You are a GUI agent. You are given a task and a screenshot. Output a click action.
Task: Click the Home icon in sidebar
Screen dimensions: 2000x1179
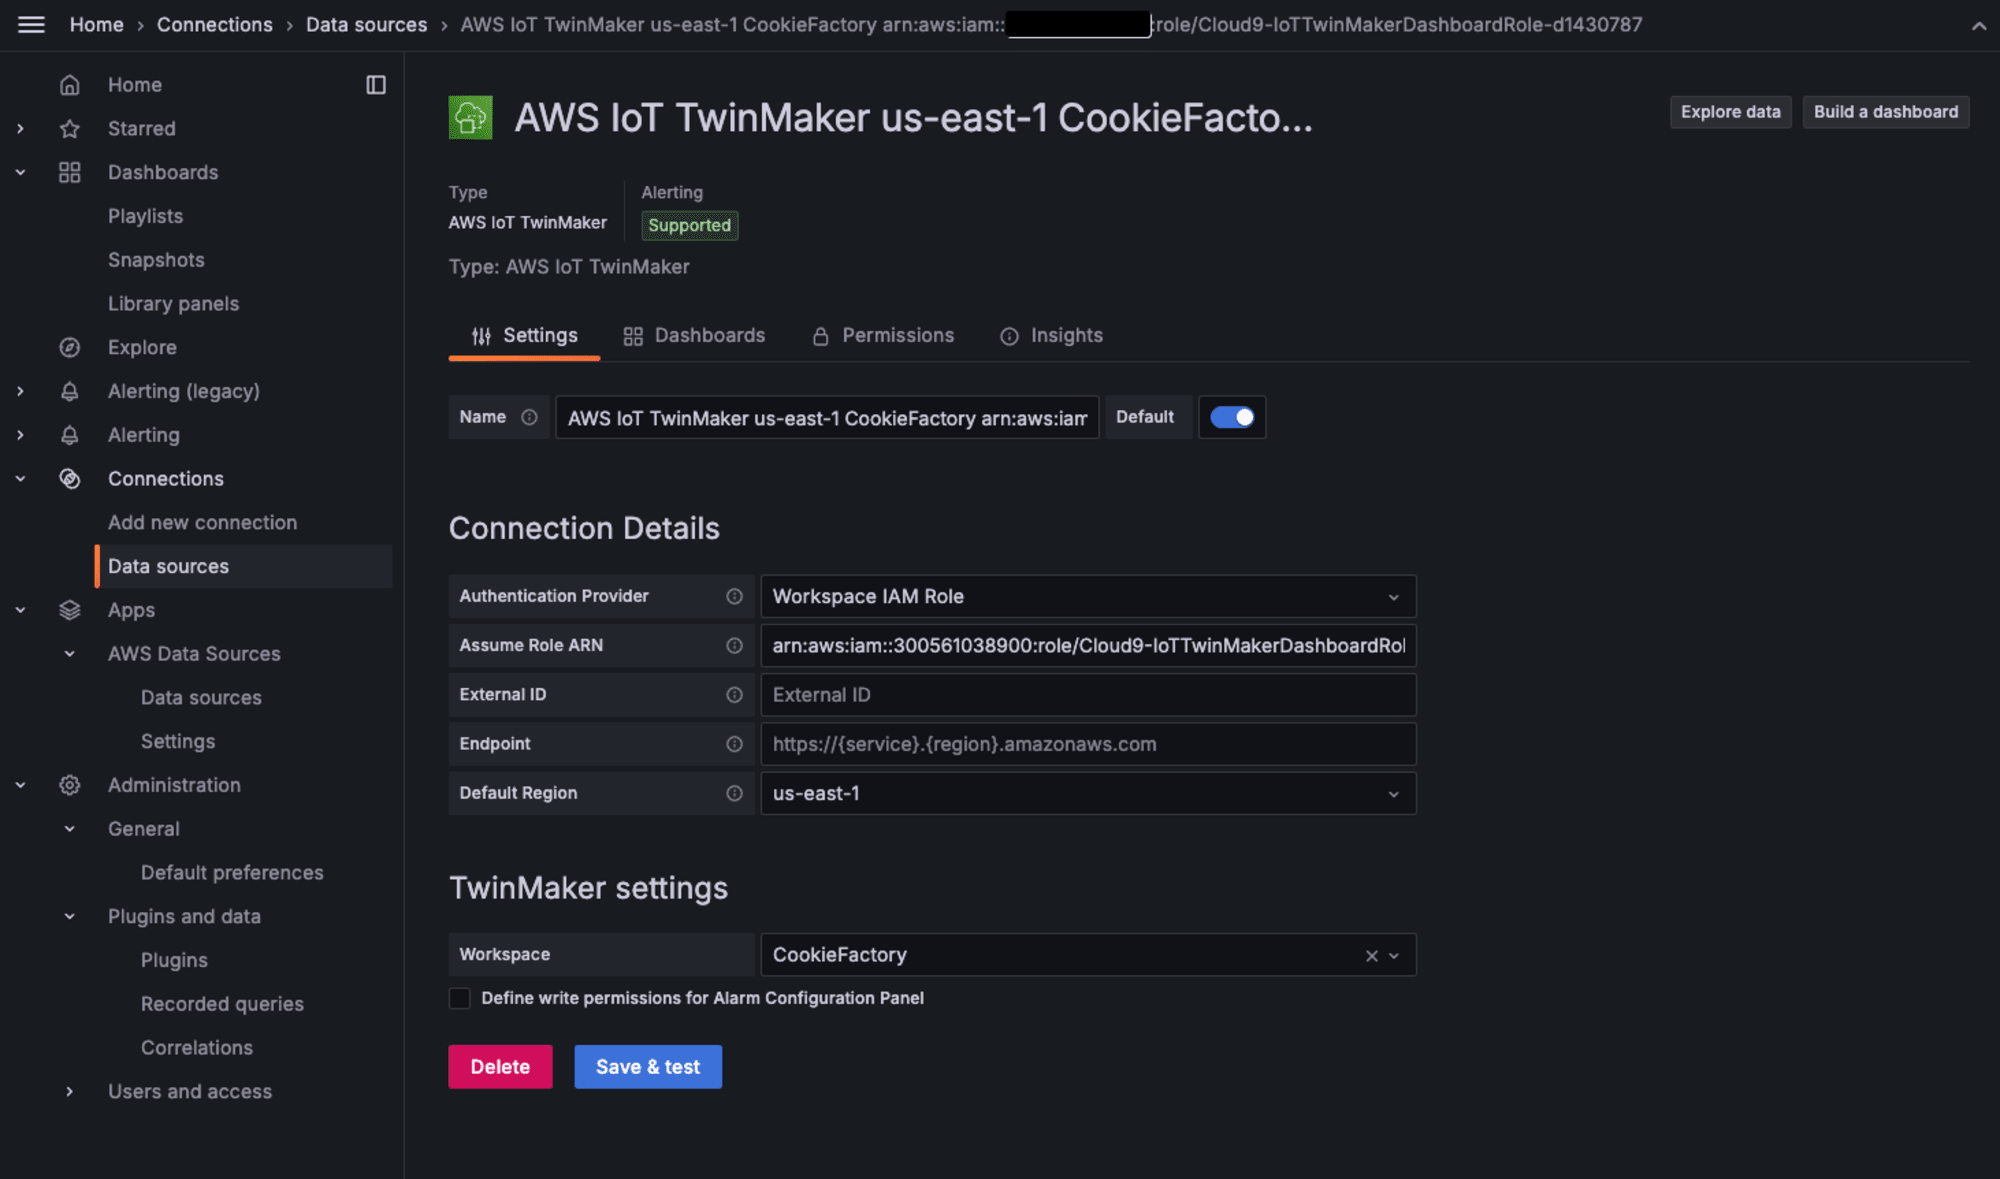69,85
